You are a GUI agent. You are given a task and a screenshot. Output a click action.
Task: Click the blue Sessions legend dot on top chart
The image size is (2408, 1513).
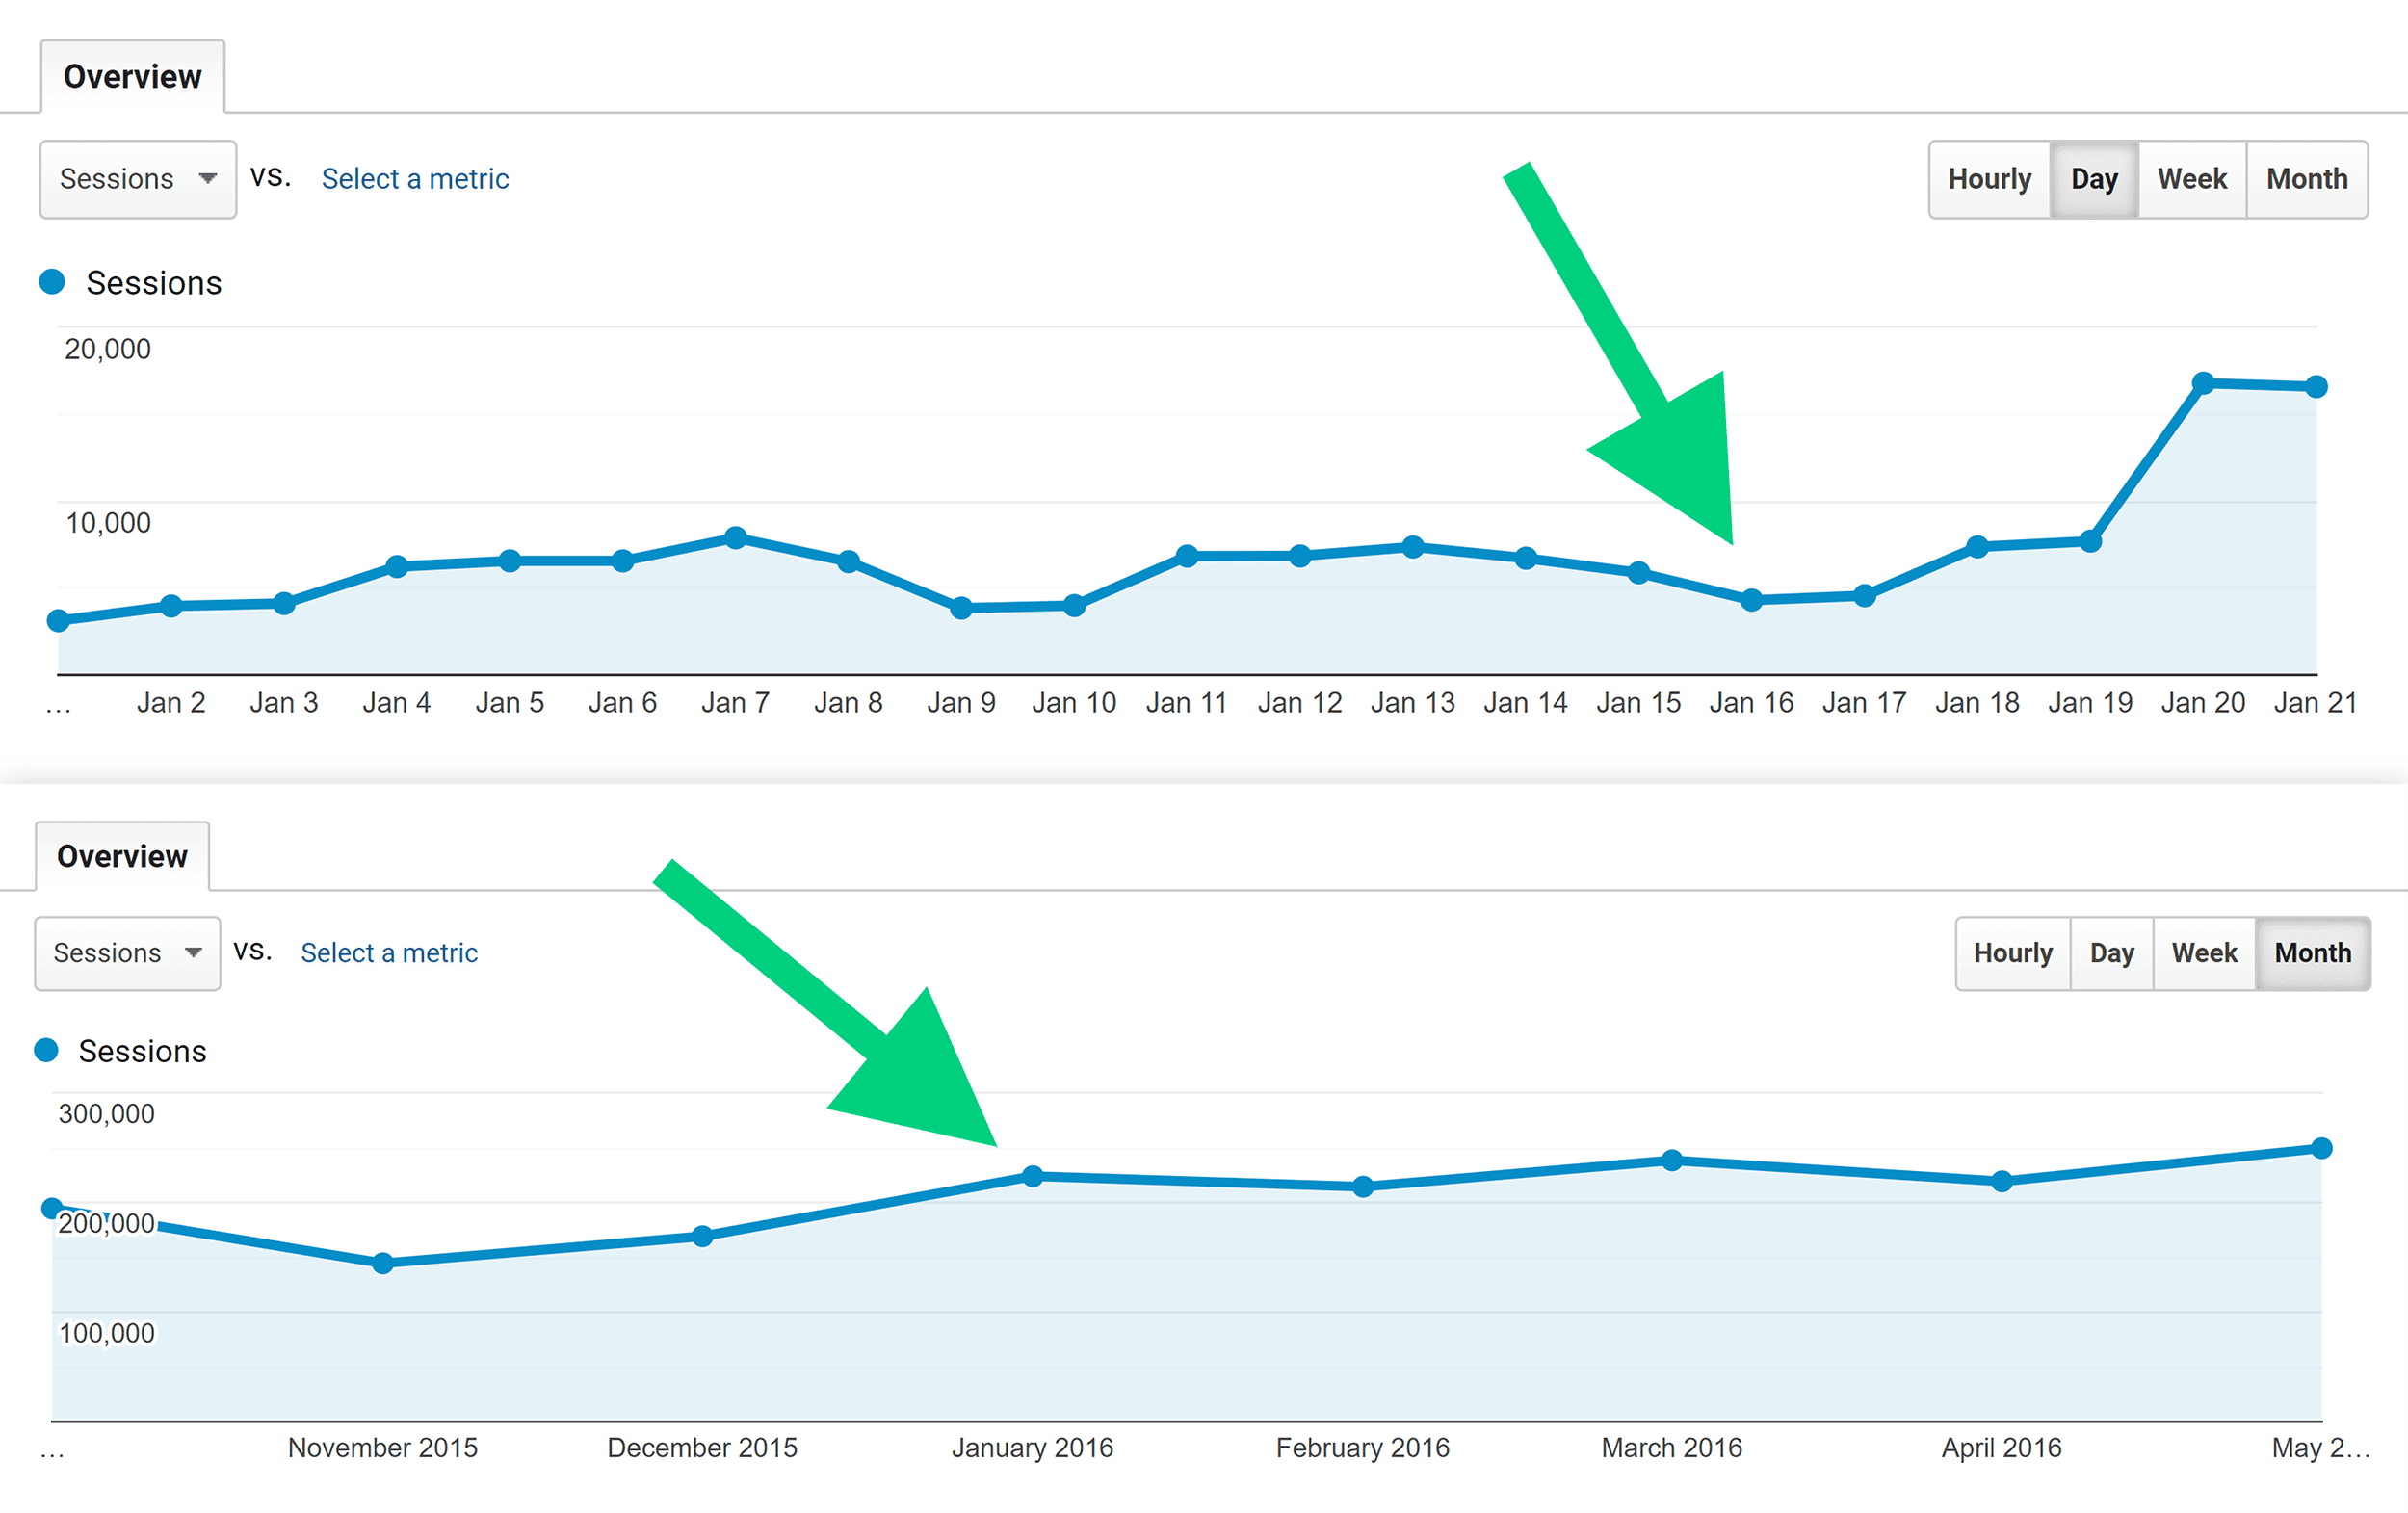coord(52,281)
